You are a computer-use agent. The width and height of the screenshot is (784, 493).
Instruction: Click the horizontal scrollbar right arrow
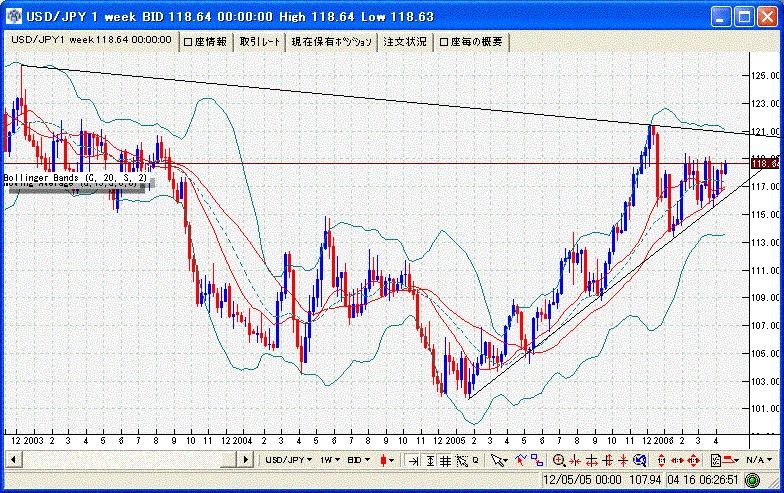click(x=247, y=459)
